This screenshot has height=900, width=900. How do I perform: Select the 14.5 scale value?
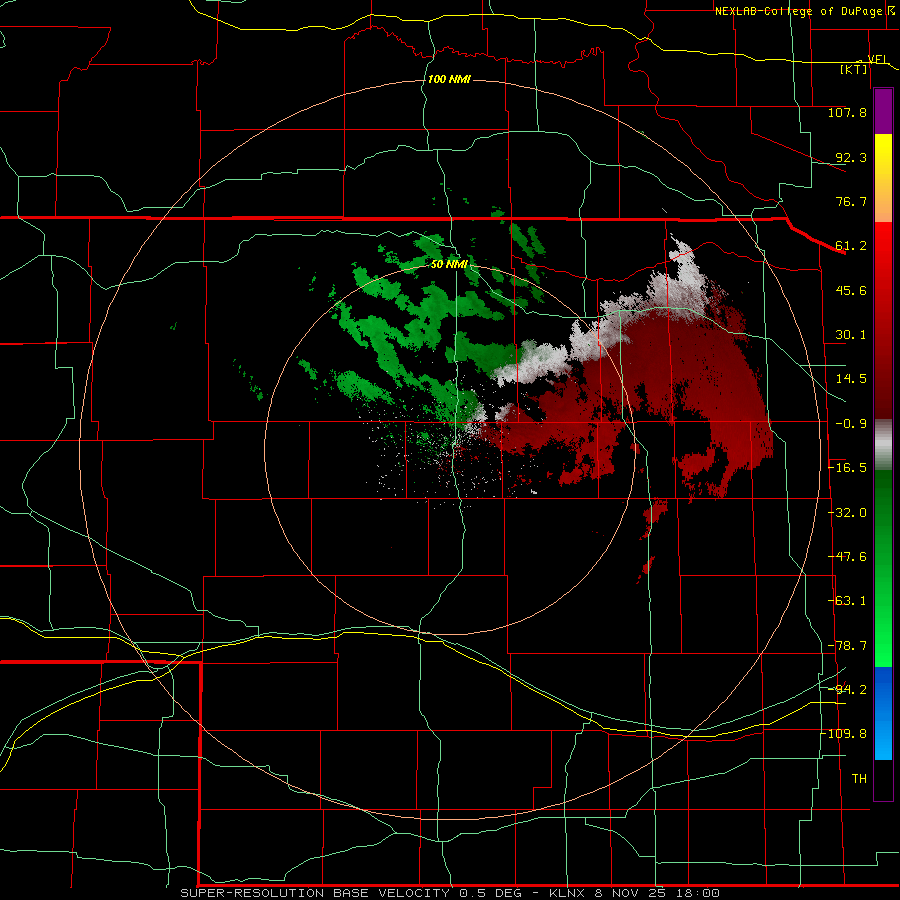(851, 379)
